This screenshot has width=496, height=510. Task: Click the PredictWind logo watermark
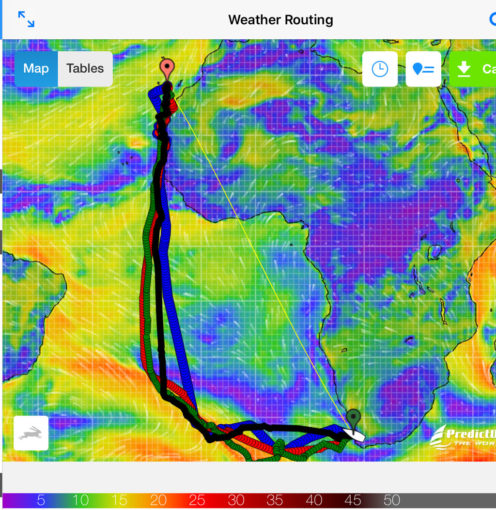[463, 437]
